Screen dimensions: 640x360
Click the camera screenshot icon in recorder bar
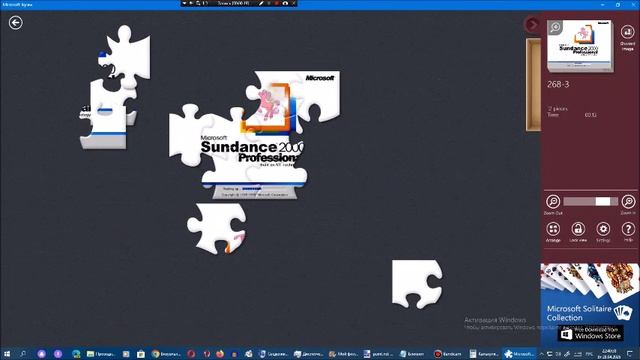[285, 3]
